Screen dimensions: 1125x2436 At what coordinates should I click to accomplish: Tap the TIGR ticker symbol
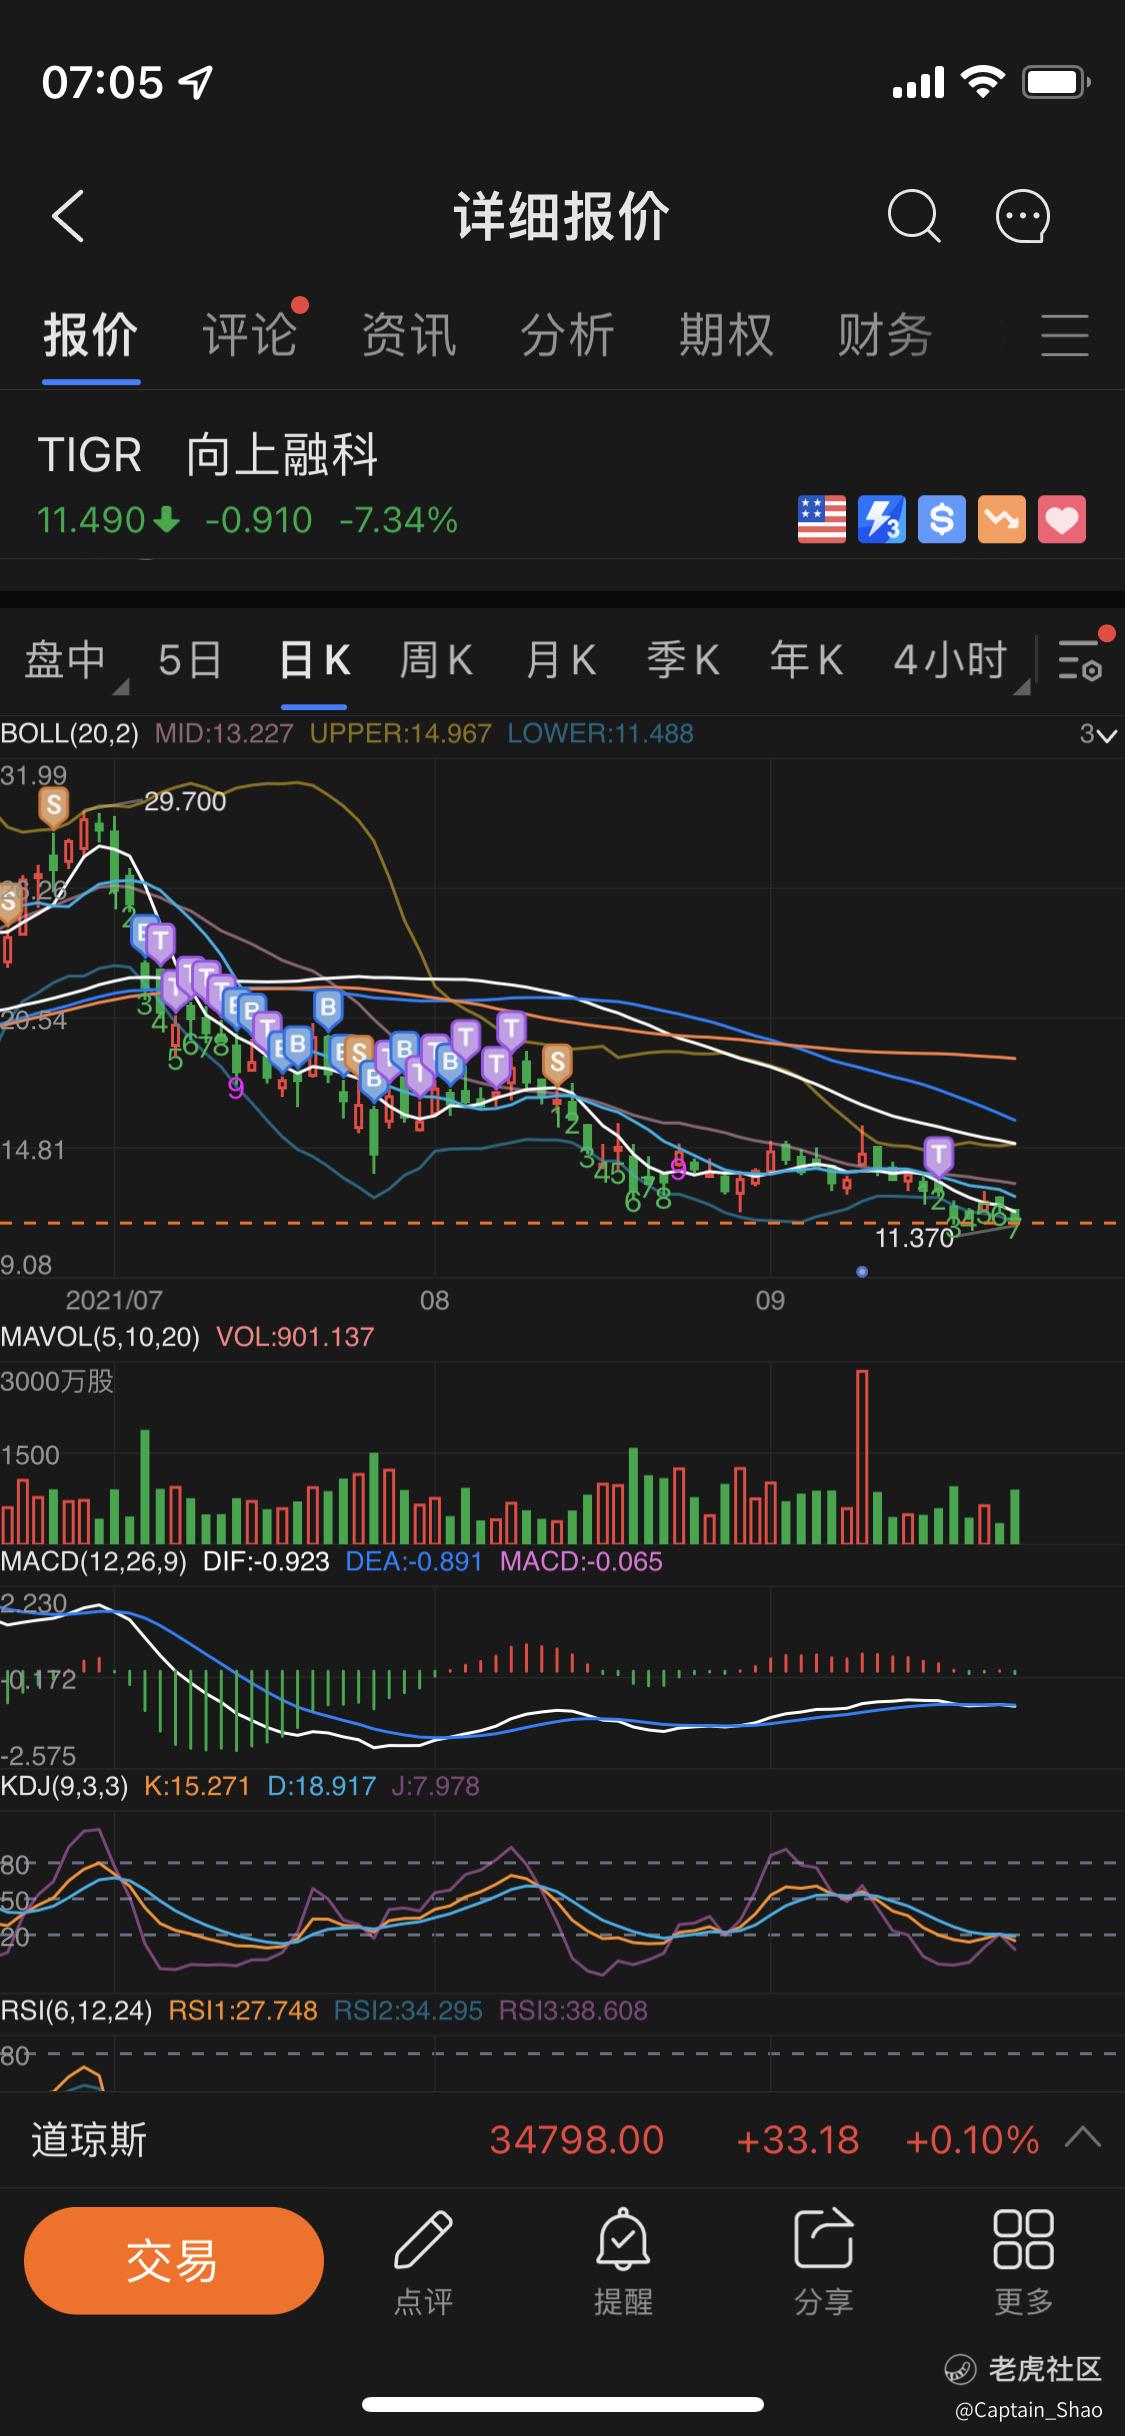tap(90, 456)
